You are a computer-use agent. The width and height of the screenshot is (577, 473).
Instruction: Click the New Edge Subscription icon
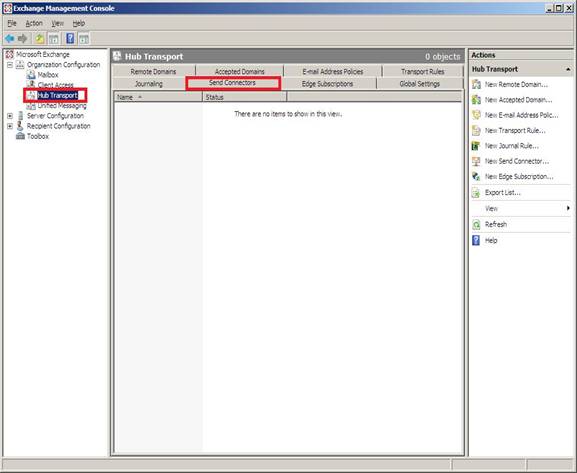click(x=476, y=177)
